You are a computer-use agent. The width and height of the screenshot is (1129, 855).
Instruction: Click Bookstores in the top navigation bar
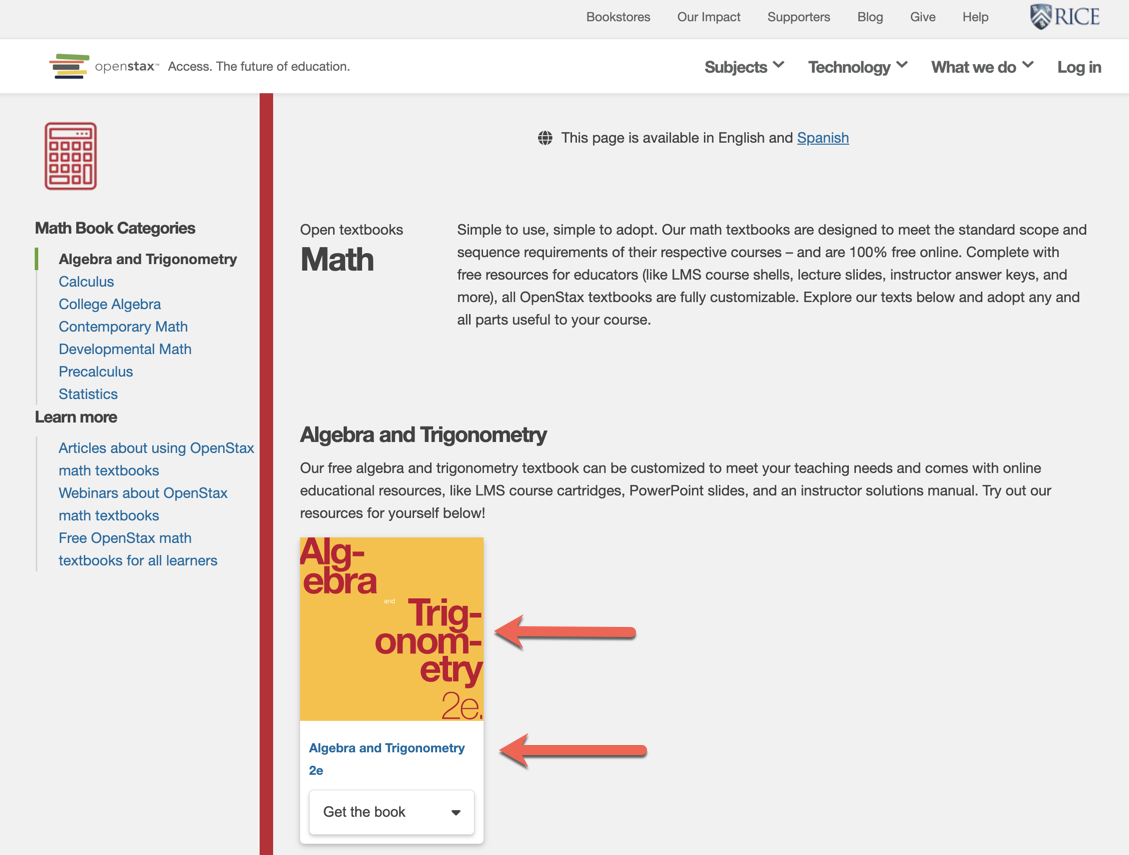618,17
